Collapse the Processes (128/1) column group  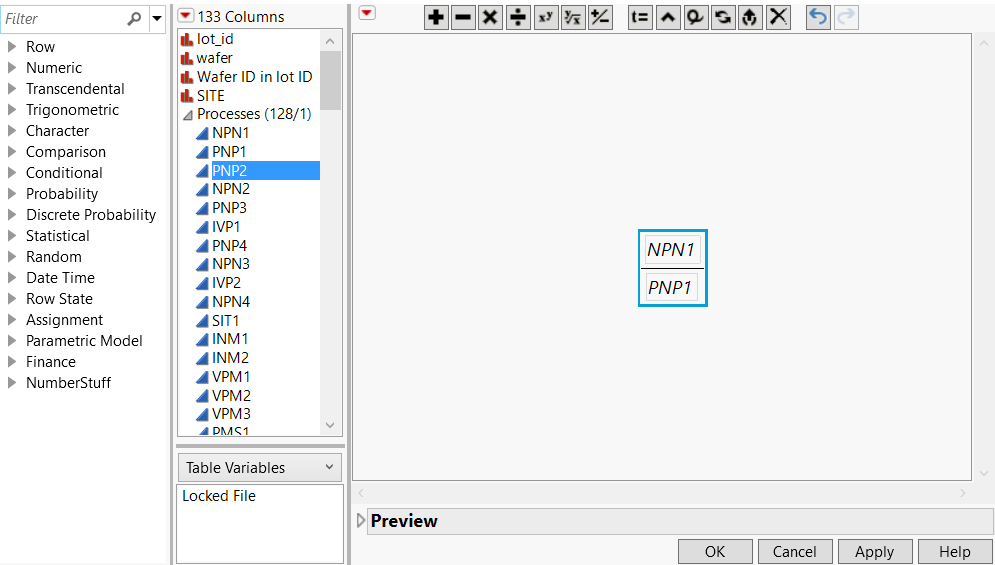188,116
